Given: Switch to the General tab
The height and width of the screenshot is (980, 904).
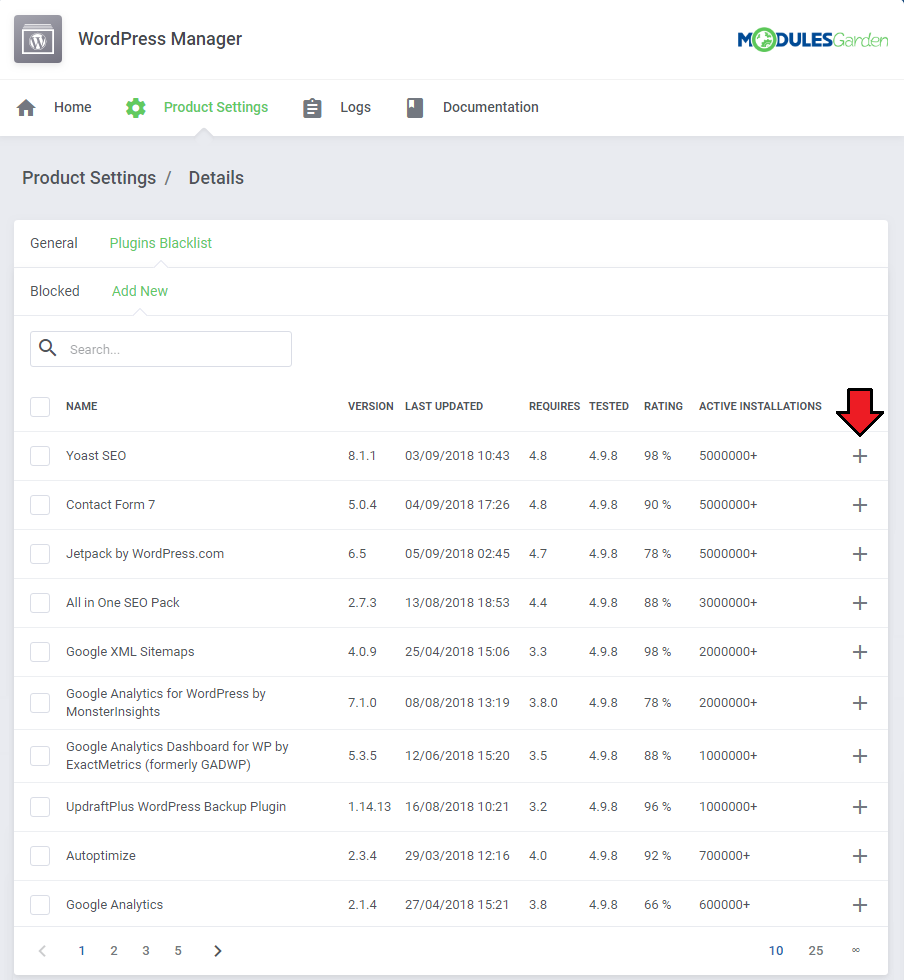Looking at the screenshot, I should click(x=54, y=243).
